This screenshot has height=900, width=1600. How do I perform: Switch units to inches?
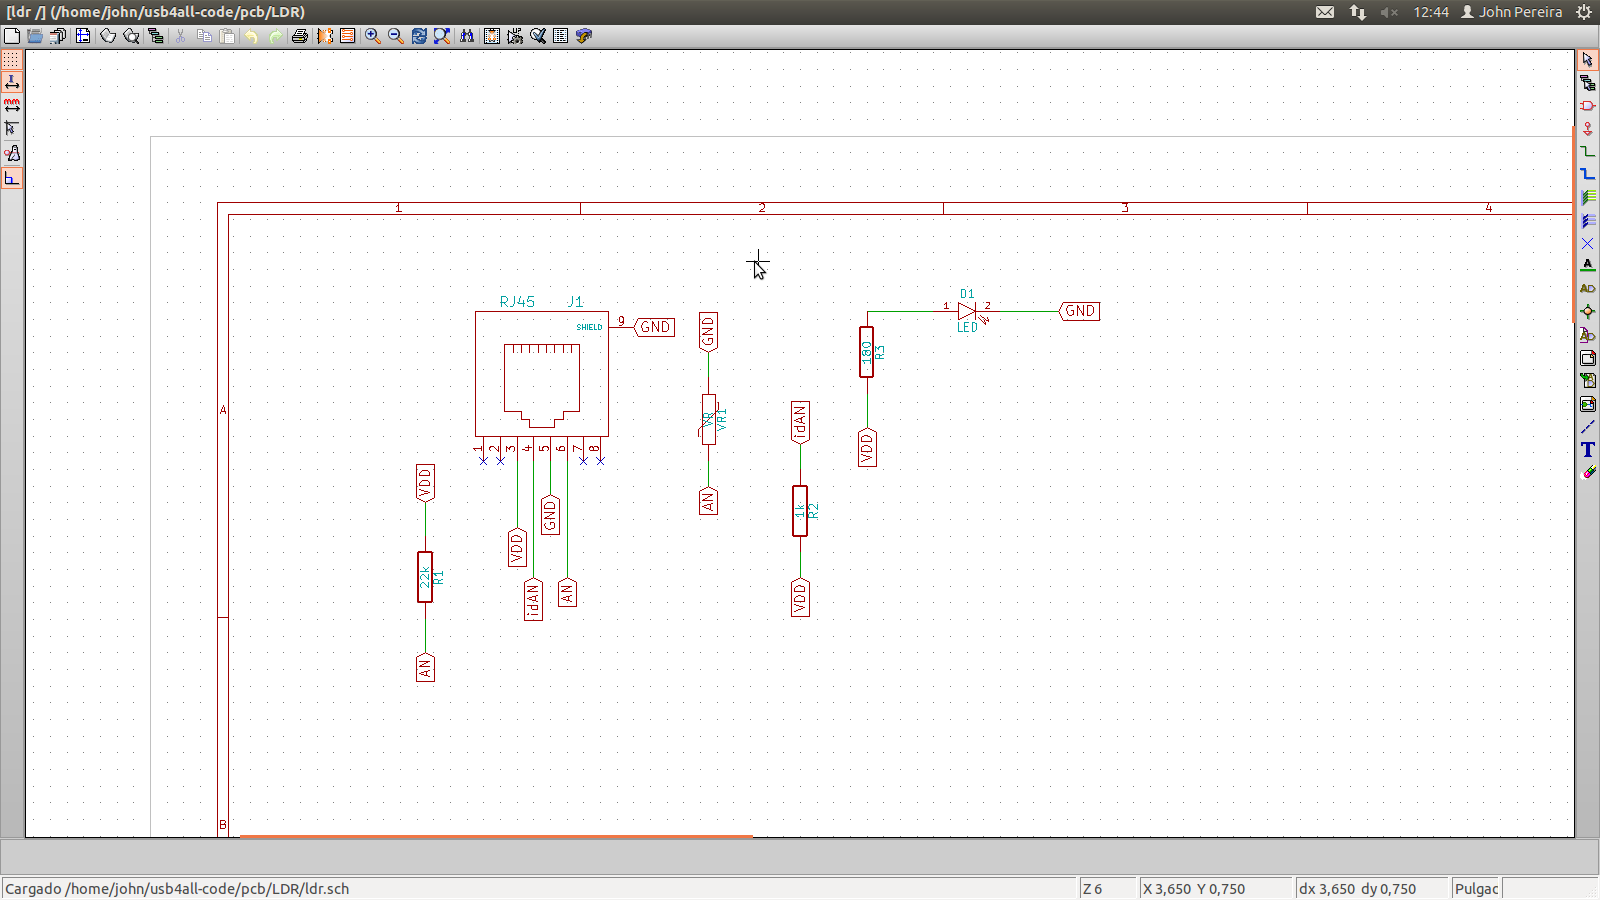[12, 82]
